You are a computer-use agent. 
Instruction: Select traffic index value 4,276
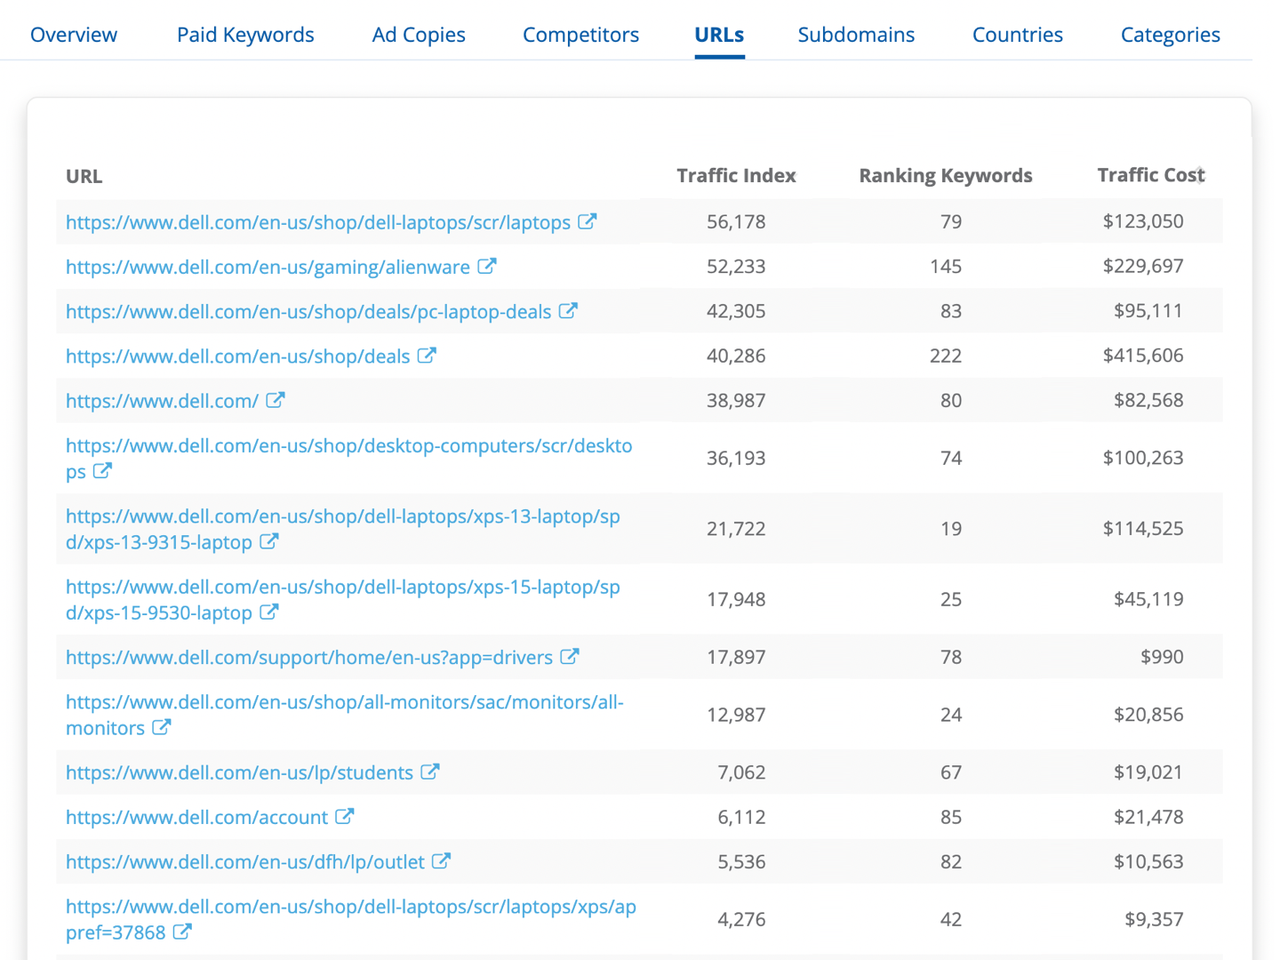click(741, 919)
